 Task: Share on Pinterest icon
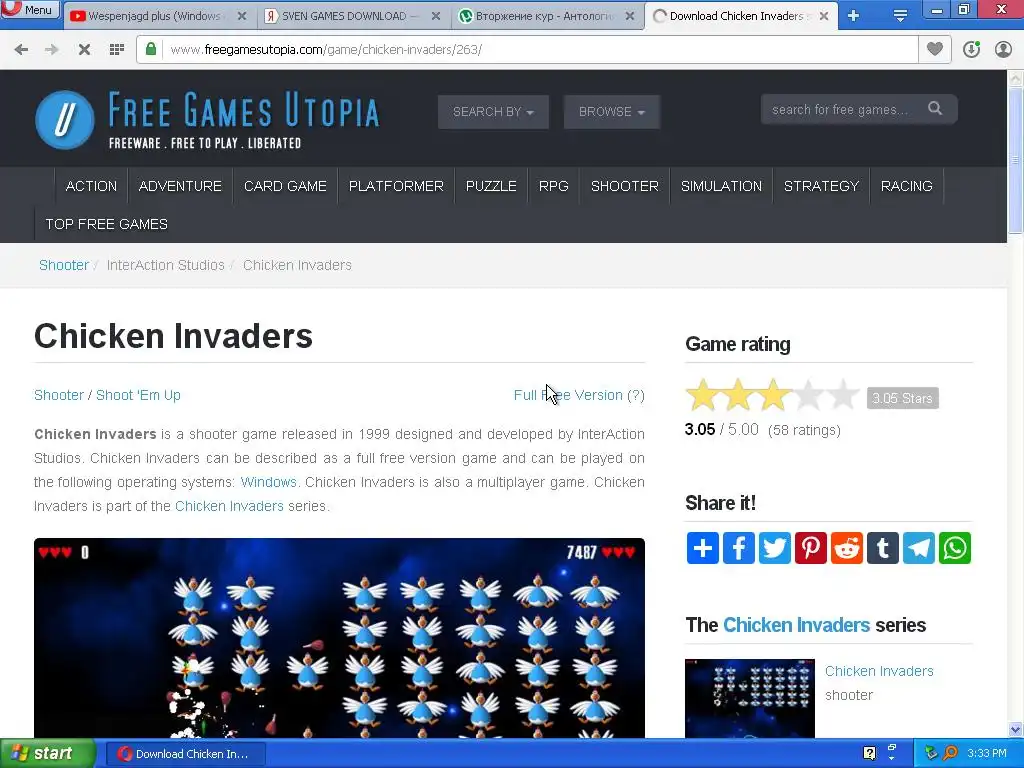pyautogui.click(x=810, y=548)
